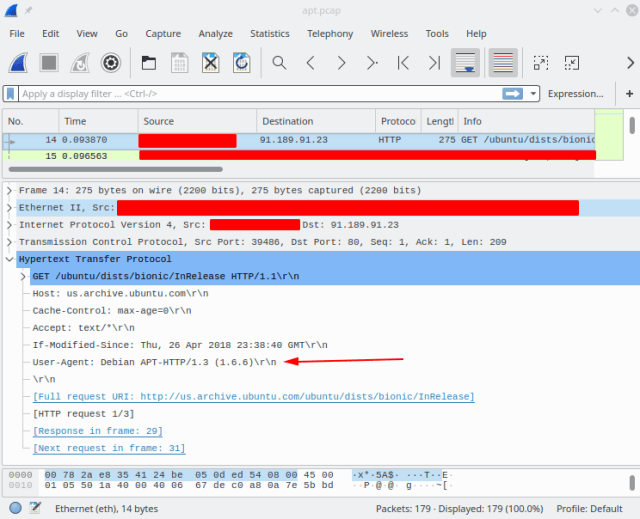This screenshot has width=640, height=519.
Task: Click the stop capture square icon
Action: tap(48, 63)
